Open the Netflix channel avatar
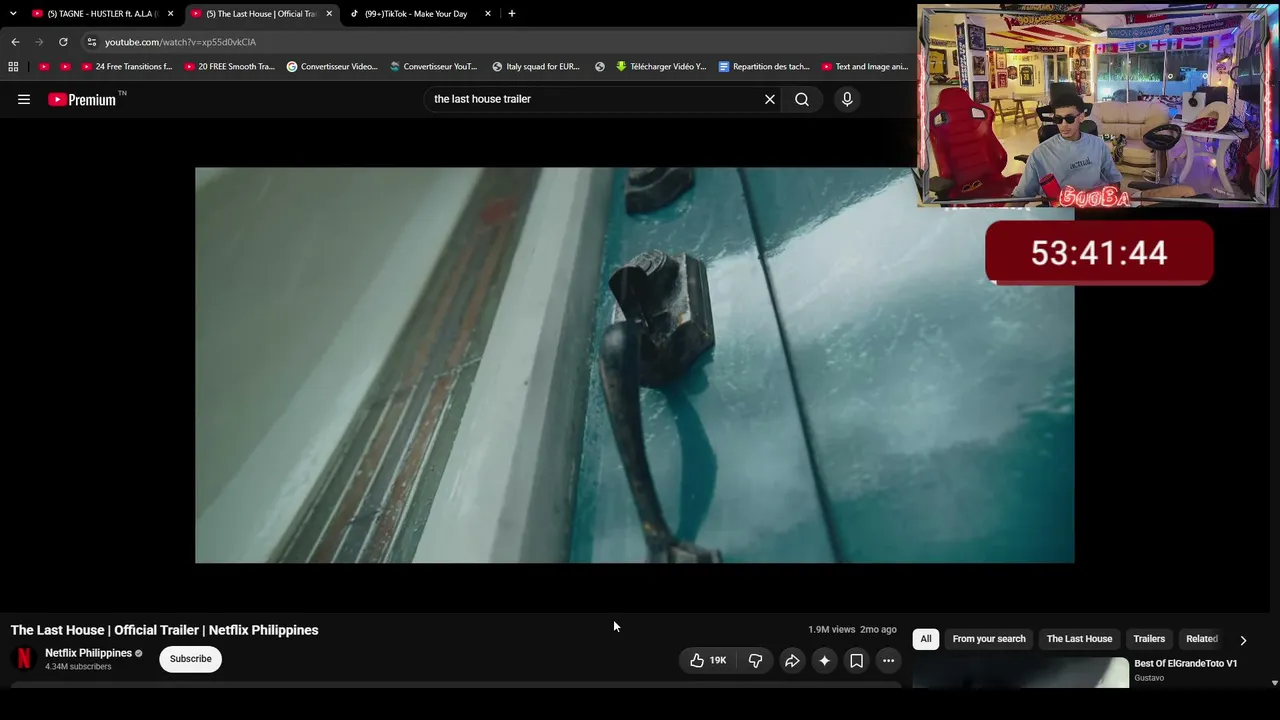 pos(24,659)
